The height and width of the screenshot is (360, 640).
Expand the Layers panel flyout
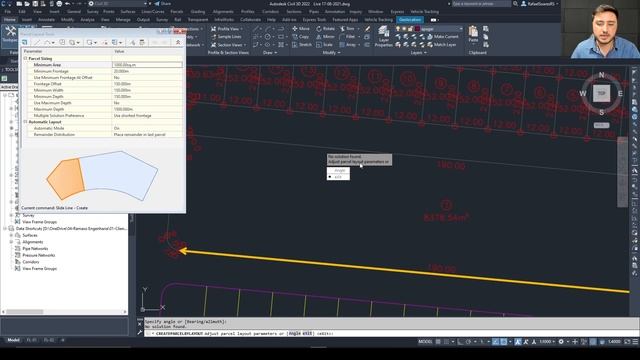click(x=419, y=53)
